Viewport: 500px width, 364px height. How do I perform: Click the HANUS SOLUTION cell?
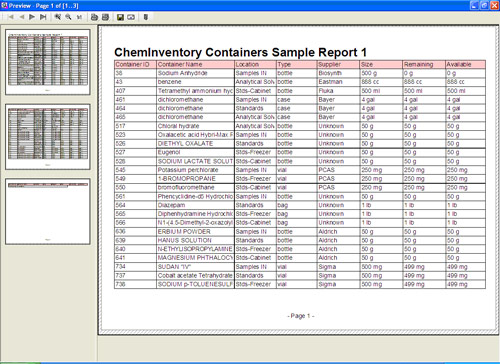click(195, 240)
